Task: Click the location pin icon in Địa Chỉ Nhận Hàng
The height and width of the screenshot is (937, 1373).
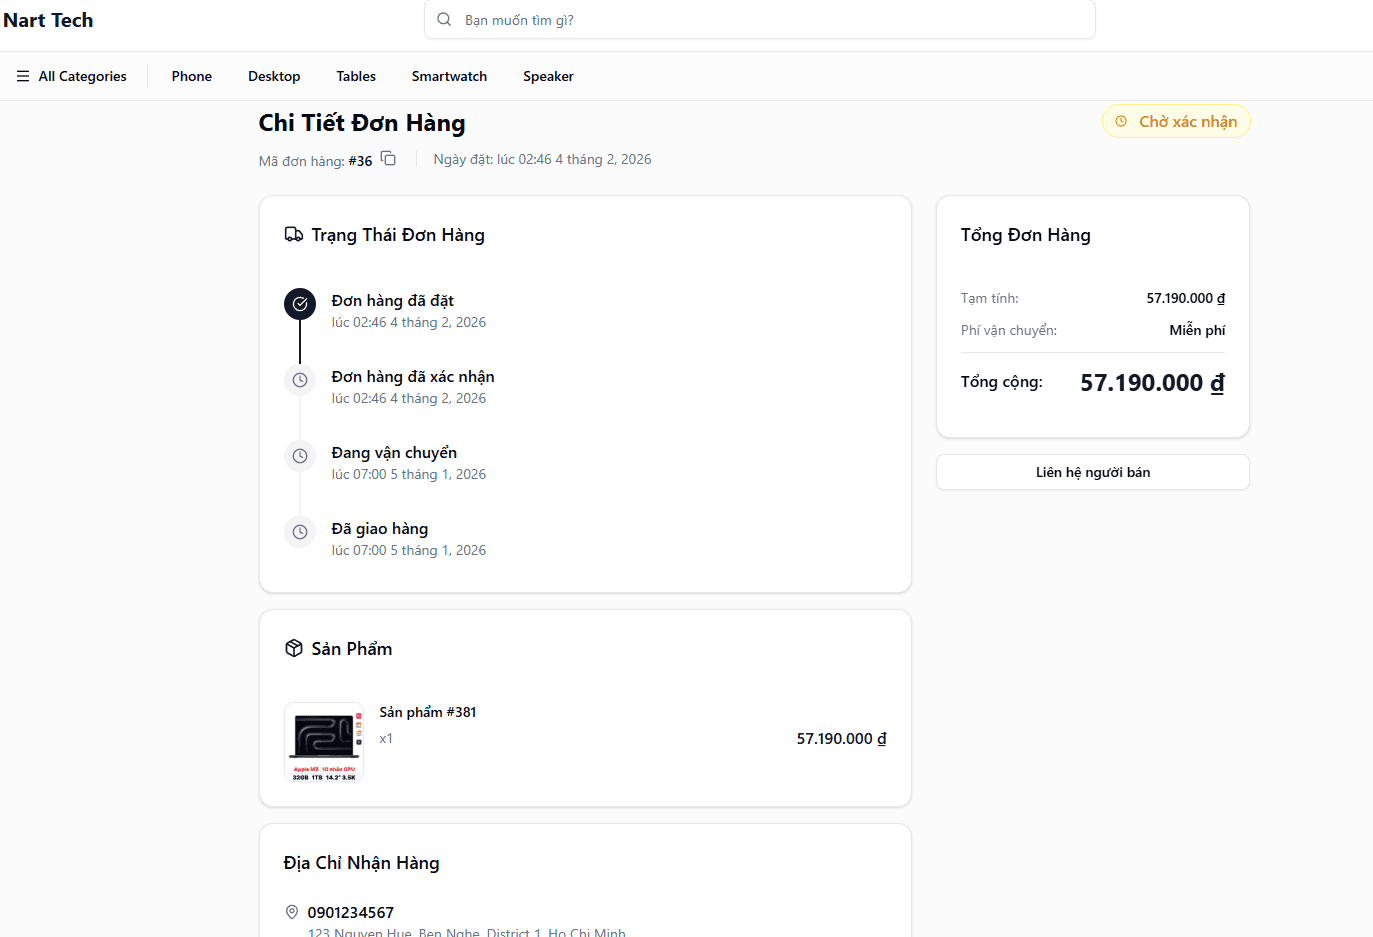Action: (292, 911)
